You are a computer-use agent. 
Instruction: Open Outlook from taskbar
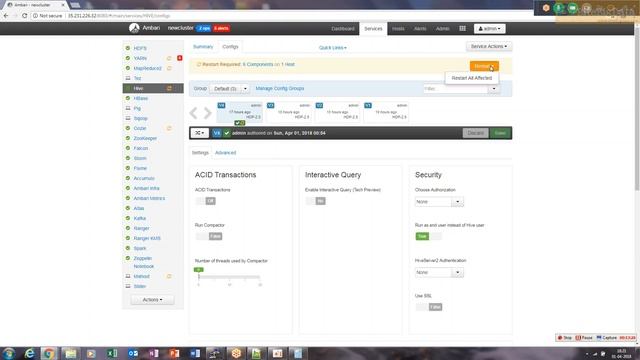133,353
